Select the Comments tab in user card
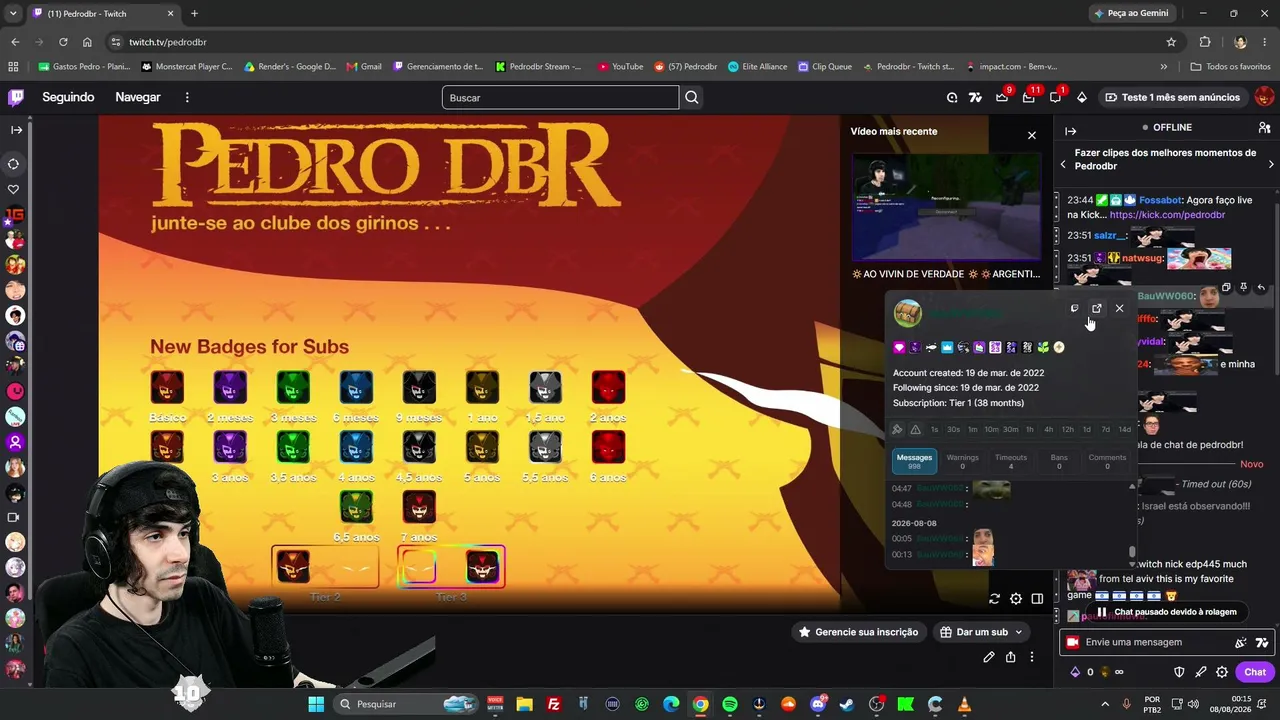This screenshot has height=720, width=1280. [1107, 461]
